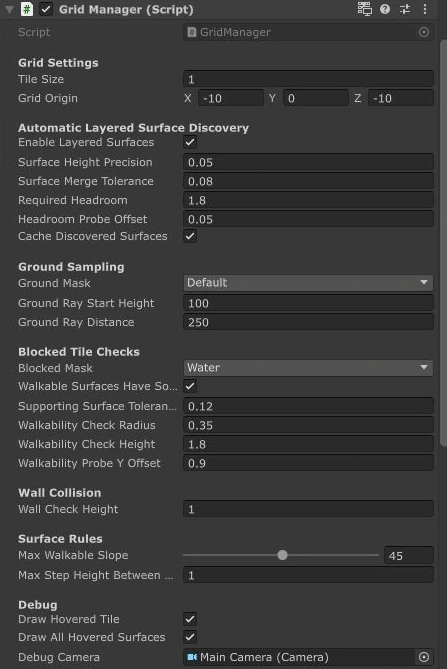Click the Max Walkable Slope slider handle
The height and width of the screenshot is (669, 447).
282,555
